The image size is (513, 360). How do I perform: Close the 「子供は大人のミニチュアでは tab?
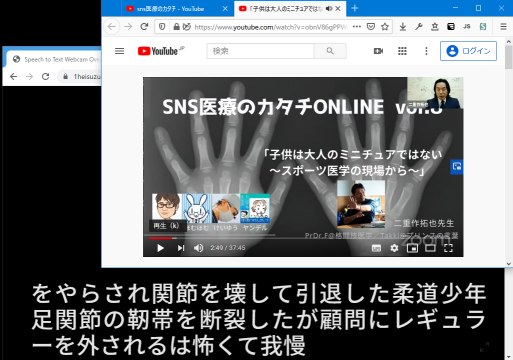pyautogui.click(x=338, y=9)
